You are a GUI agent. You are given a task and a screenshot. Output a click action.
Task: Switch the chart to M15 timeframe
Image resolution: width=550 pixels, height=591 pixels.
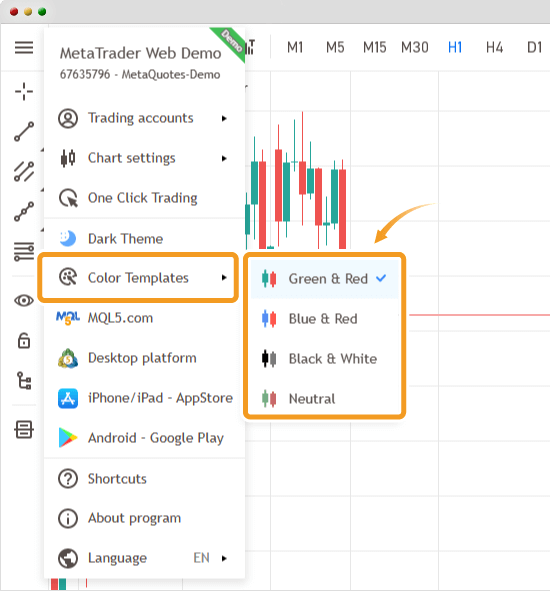pyautogui.click(x=375, y=47)
